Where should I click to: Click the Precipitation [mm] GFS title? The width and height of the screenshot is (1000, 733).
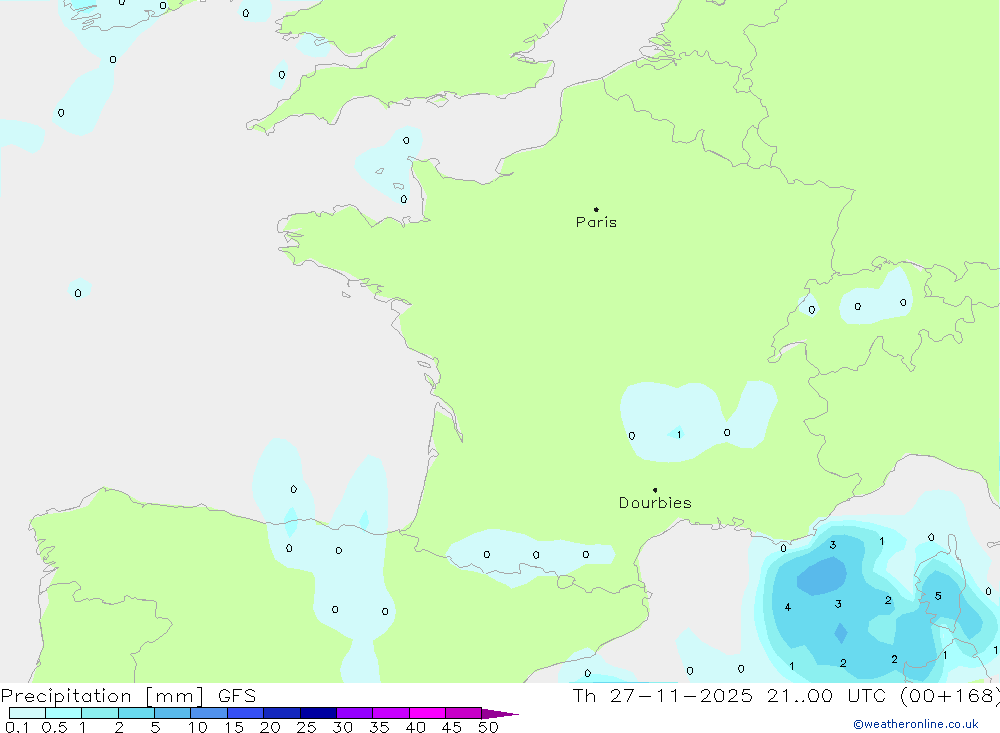(128, 695)
